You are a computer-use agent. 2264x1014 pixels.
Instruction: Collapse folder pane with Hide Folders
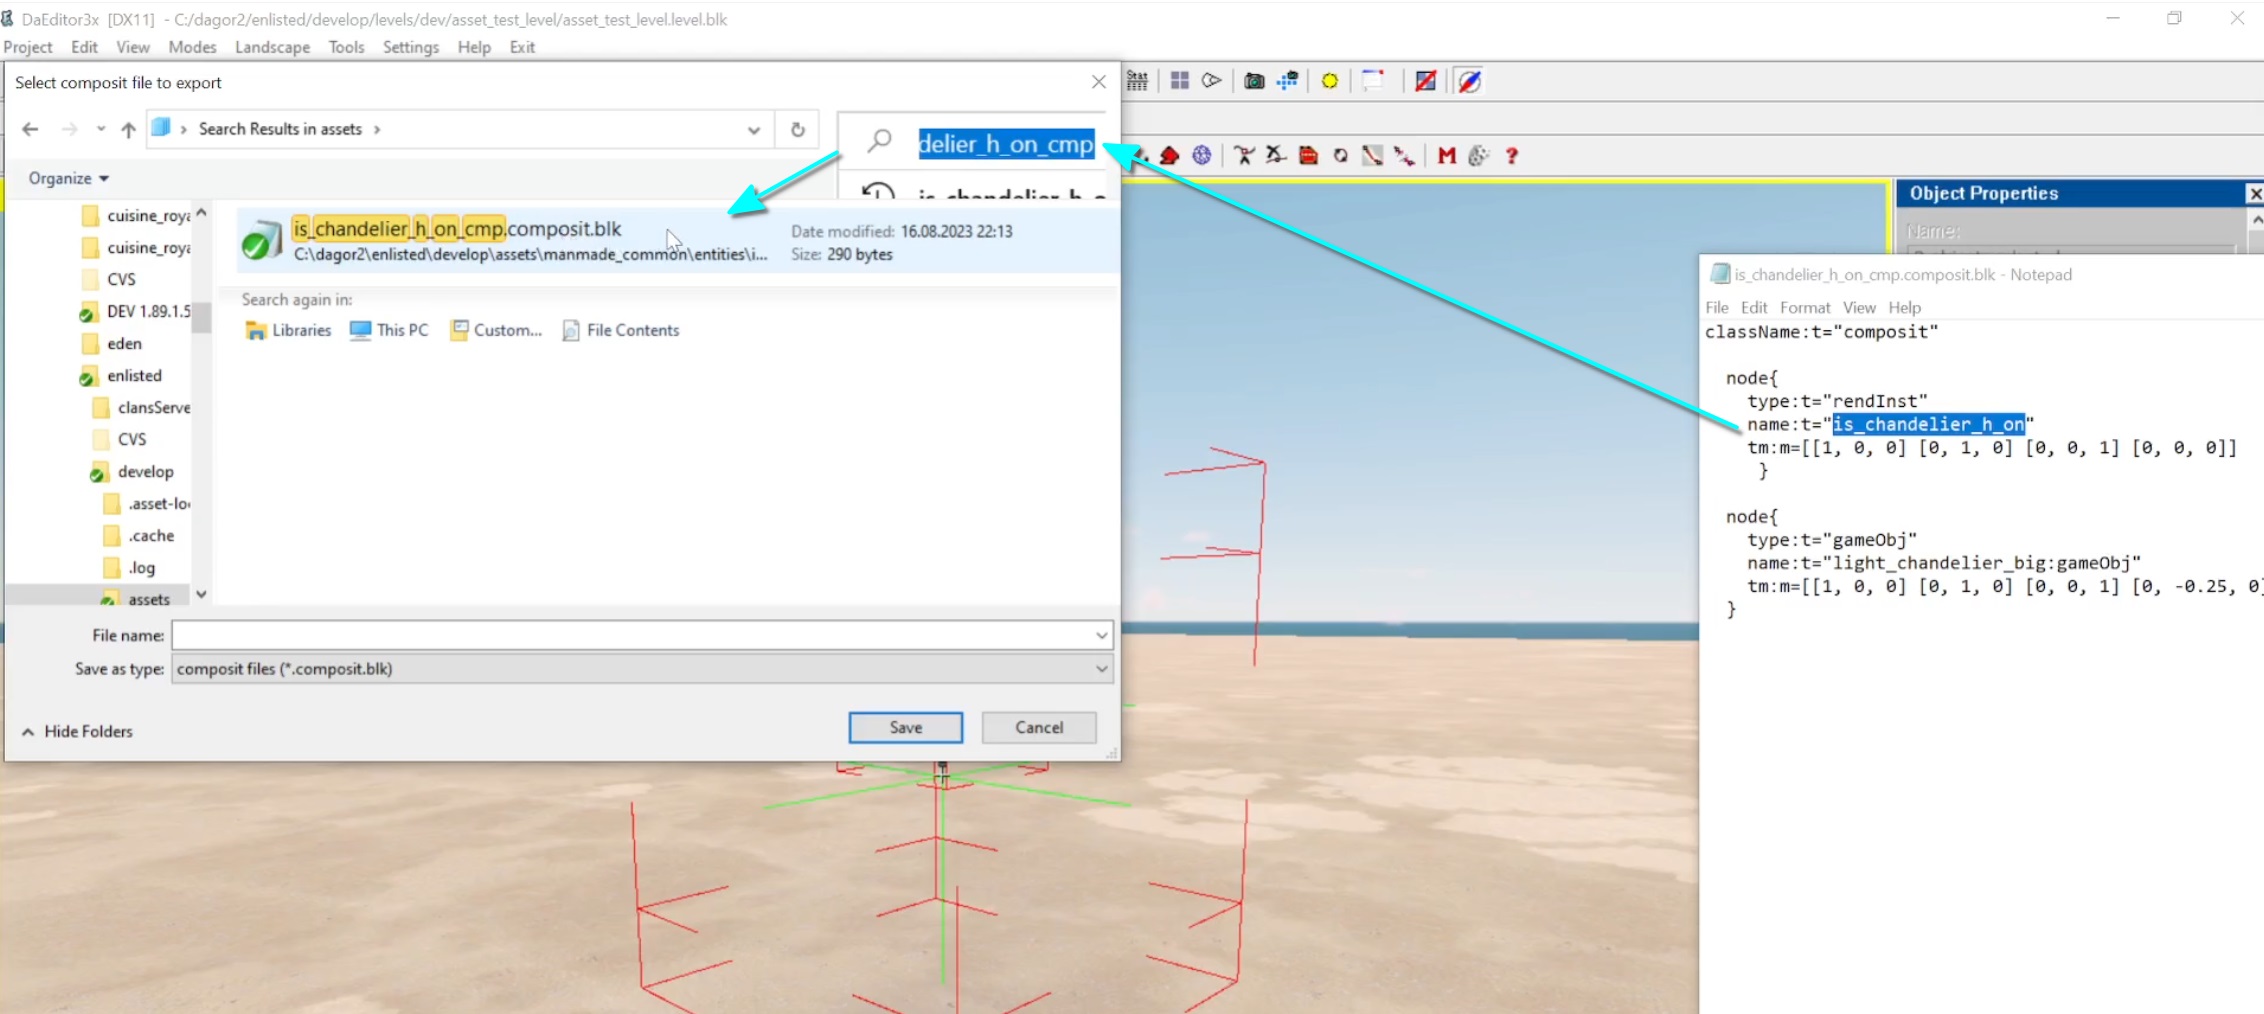78,731
